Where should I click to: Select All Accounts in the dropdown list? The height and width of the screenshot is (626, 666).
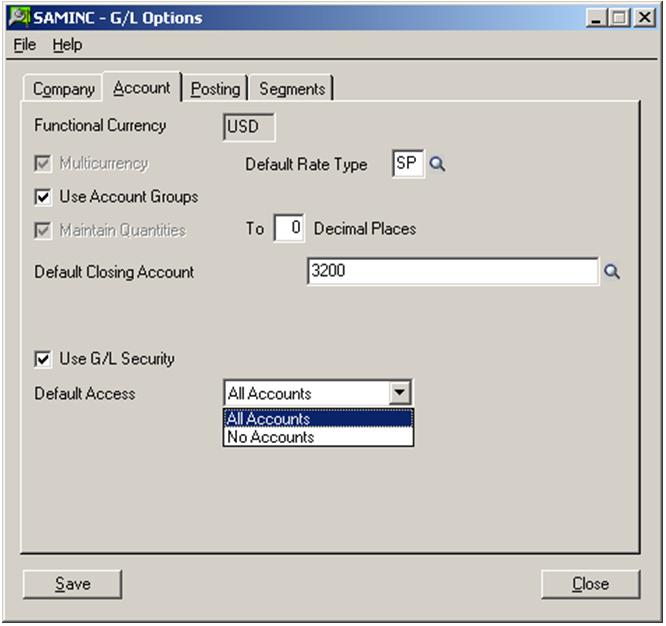click(x=318, y=418)
